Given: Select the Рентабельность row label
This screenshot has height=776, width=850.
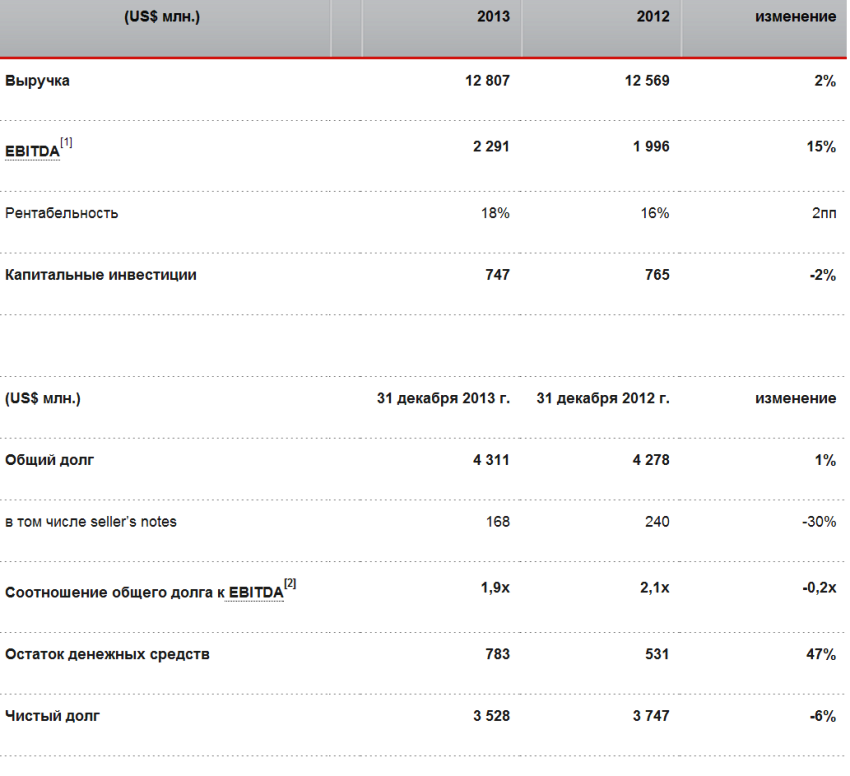Looking at the screenshot, I should 62,213.
